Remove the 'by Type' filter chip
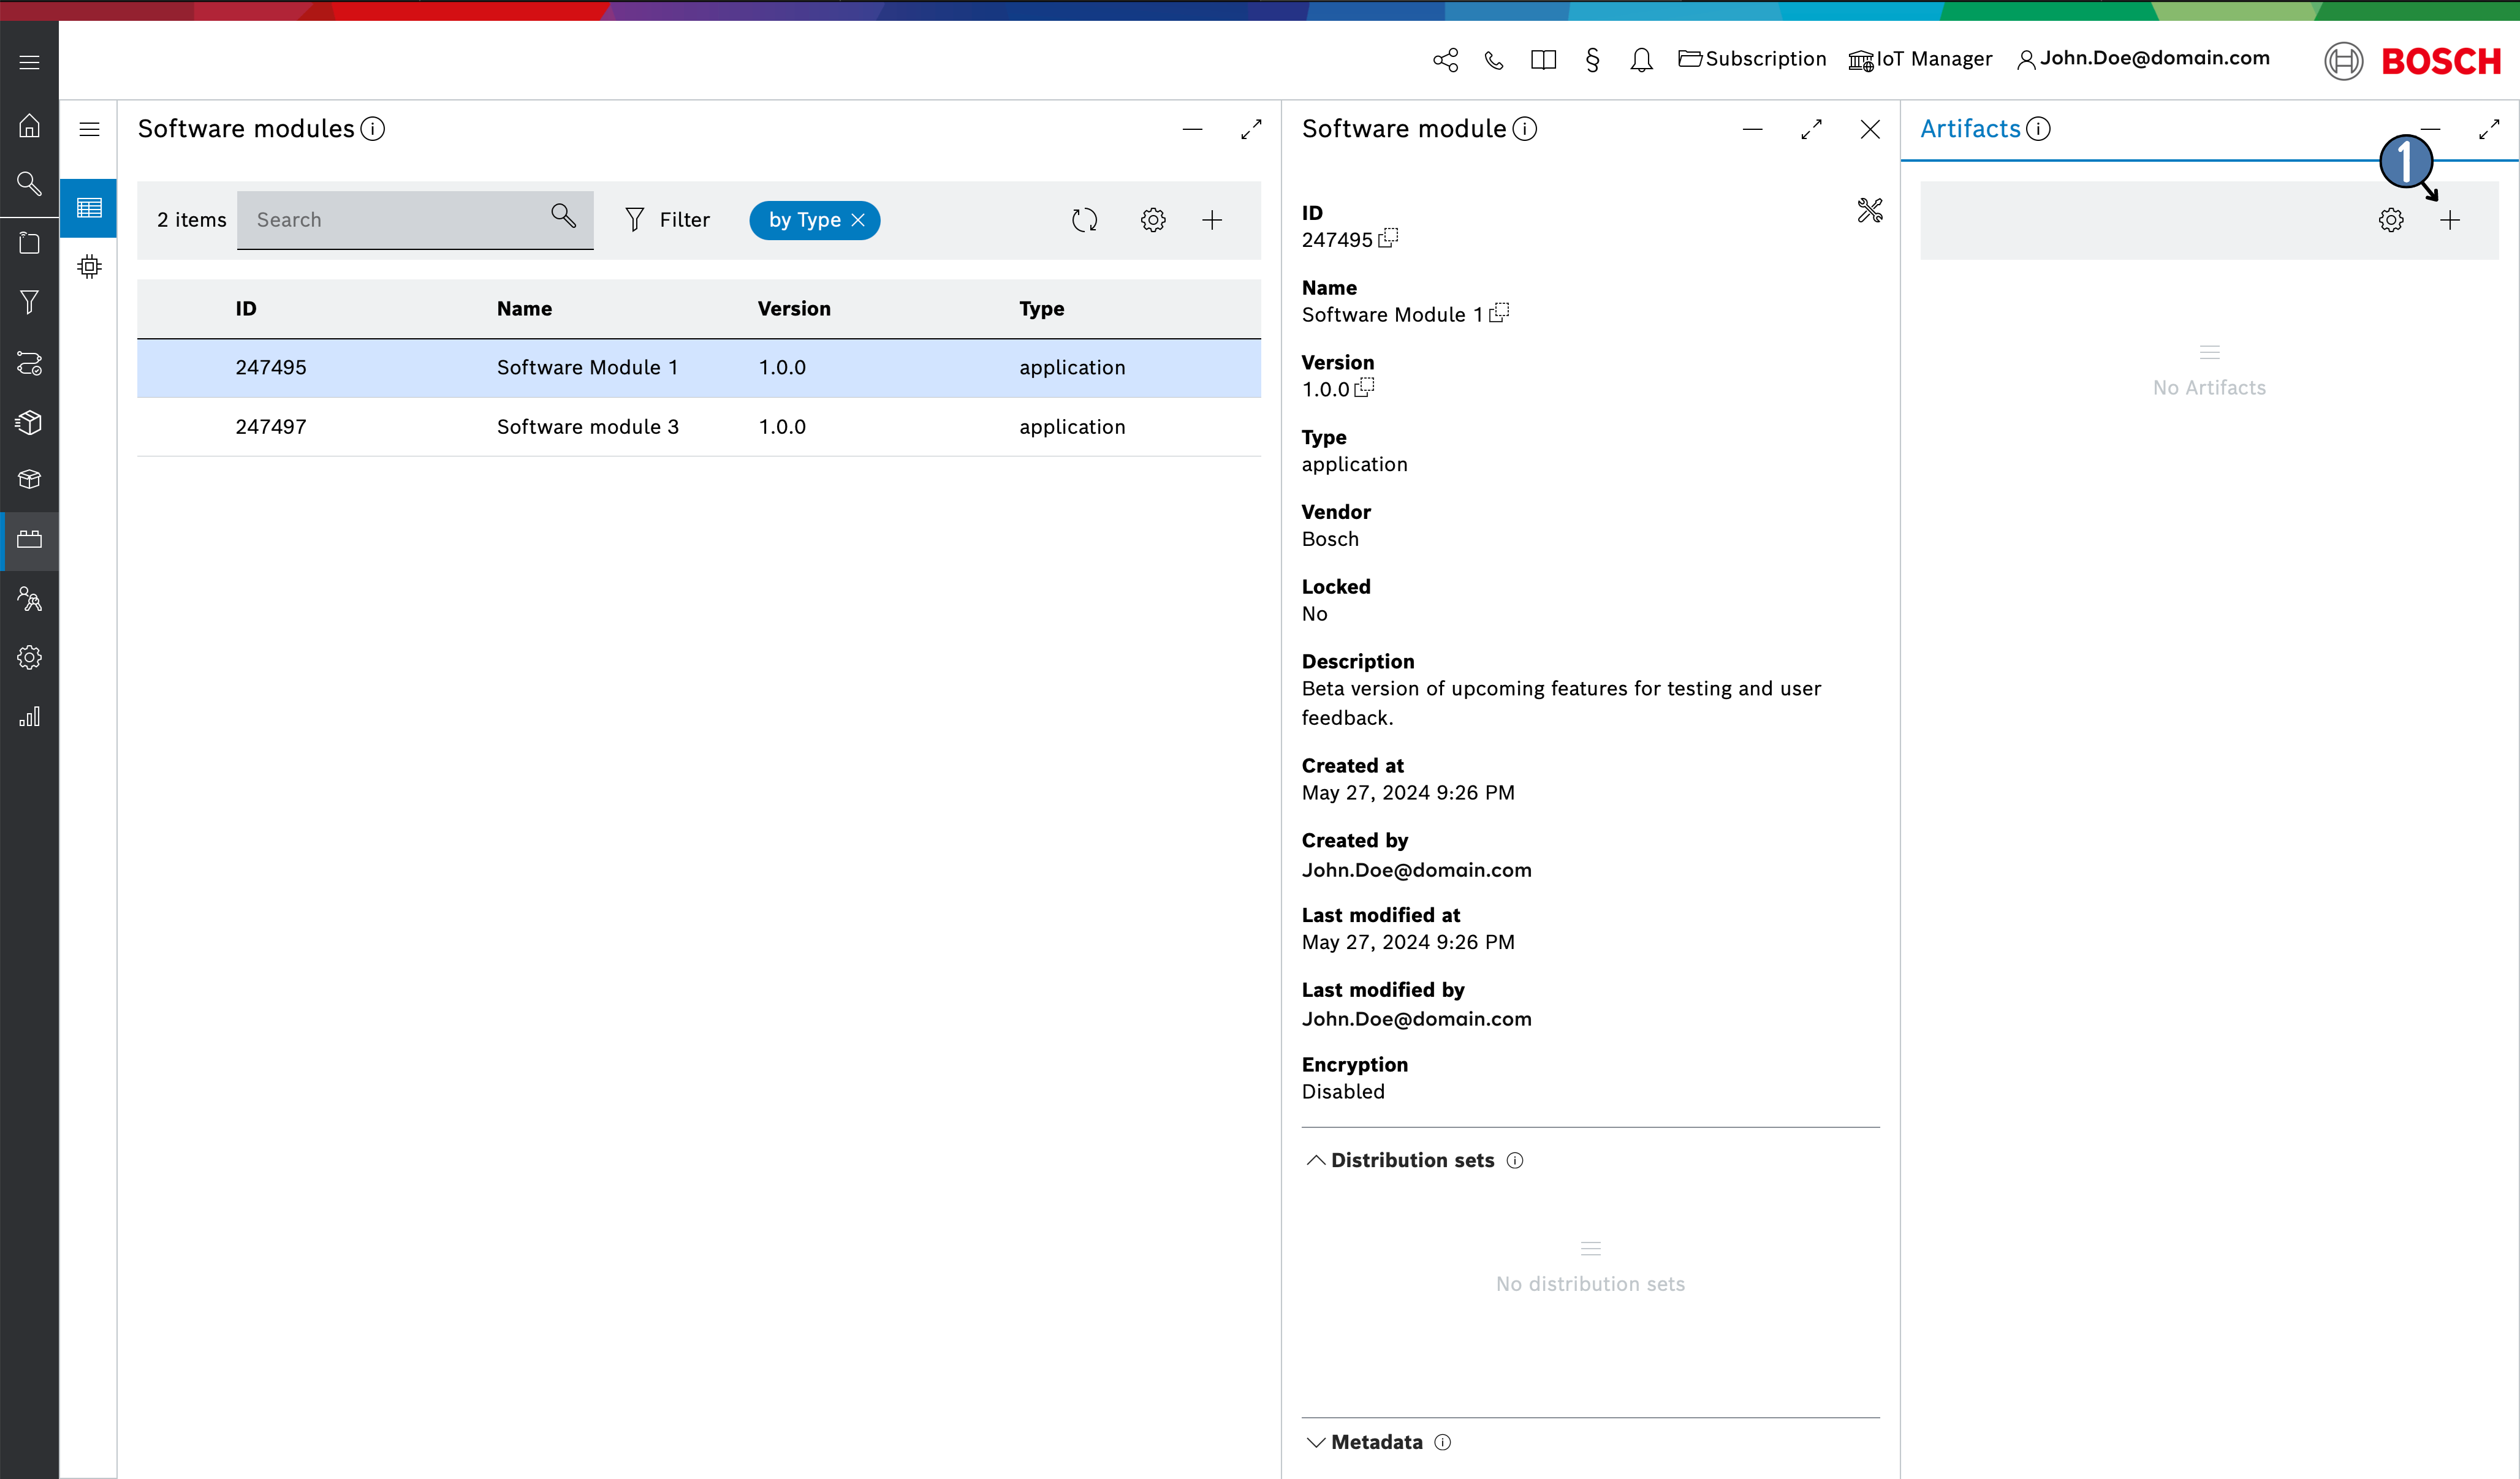 pyautogui.click(x=858, y=220)
